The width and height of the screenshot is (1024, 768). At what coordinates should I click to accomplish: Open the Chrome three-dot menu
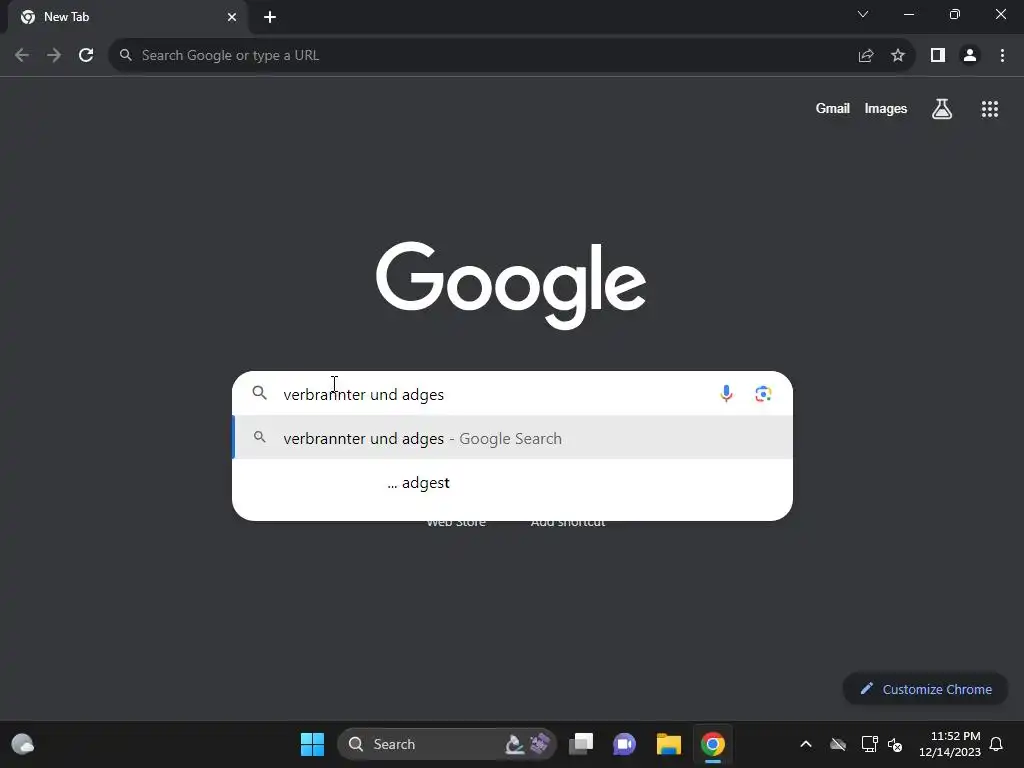pos(1002,56)
